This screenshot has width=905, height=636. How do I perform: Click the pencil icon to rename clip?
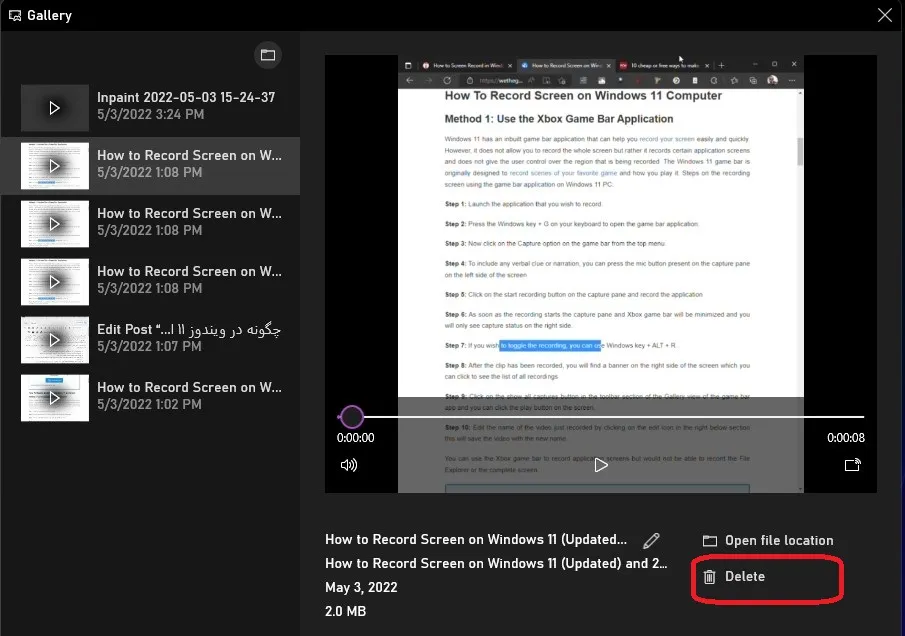tap(652, 540)
